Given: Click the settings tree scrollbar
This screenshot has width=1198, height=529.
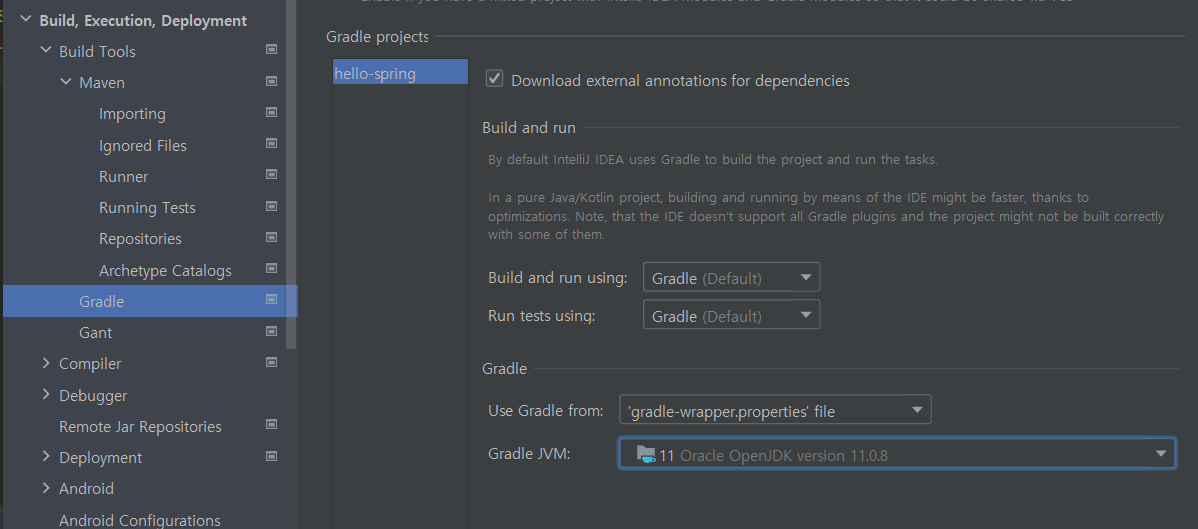Looking at the screenshot, I should click(x=291, y=176).
